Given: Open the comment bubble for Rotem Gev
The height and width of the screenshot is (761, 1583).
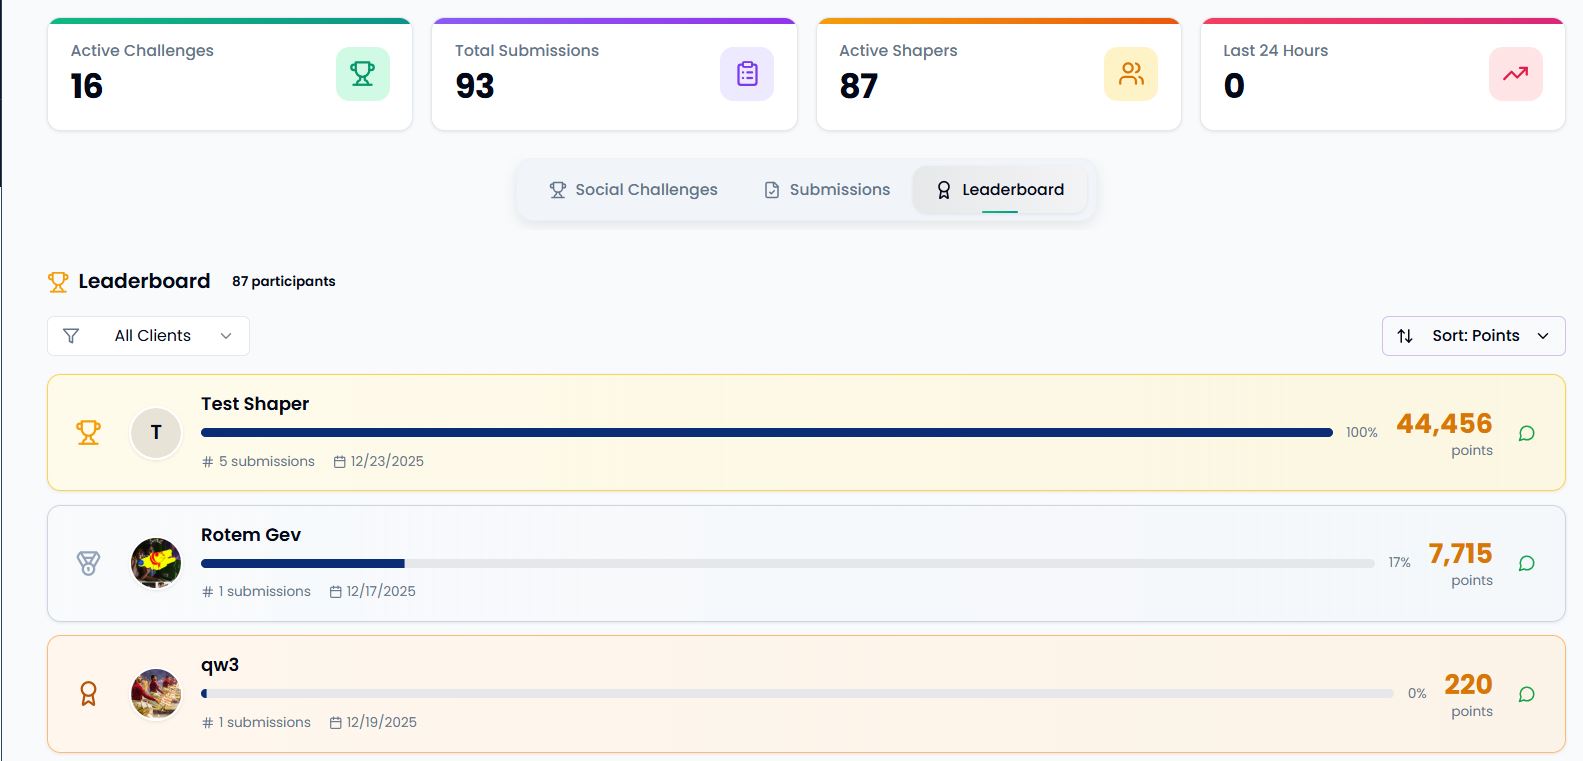Looking at the screenshot, I should tap(1526, 563).
